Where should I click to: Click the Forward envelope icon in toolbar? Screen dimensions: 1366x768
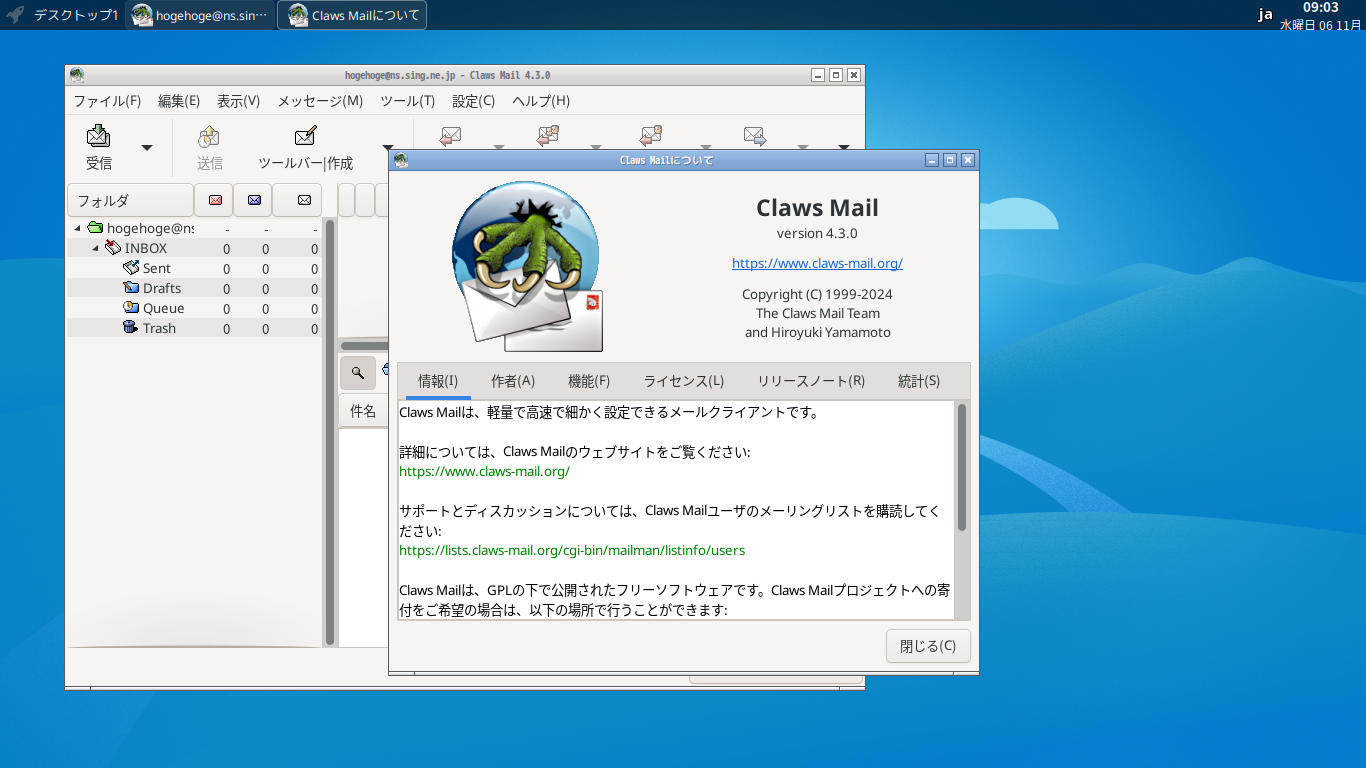[x=755, y=135]
